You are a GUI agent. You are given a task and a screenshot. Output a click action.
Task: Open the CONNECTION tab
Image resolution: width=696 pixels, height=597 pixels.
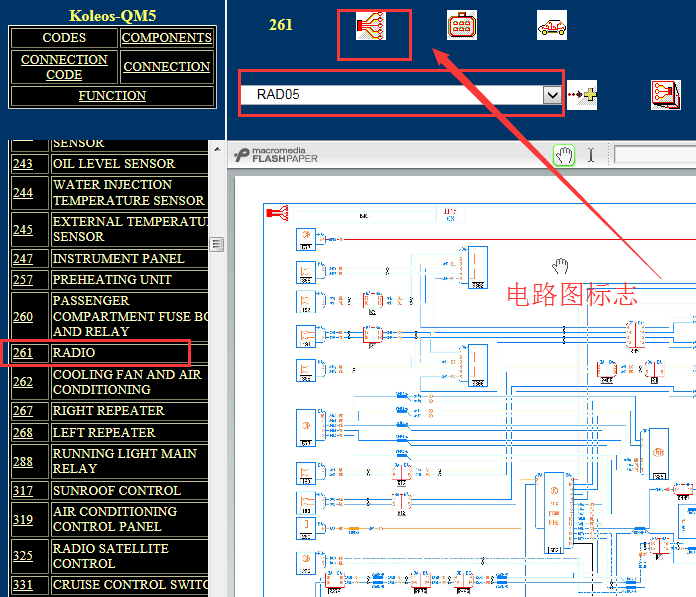(x=167, y=67)
